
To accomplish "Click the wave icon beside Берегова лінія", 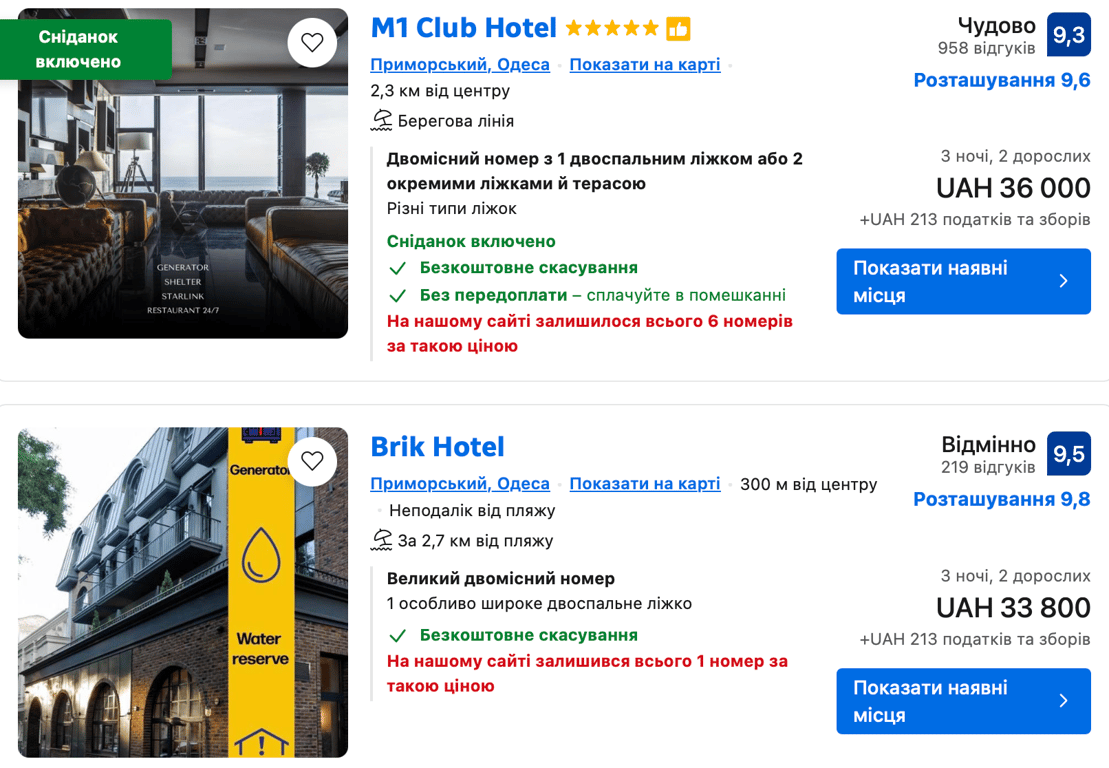I will coord(381,120).
